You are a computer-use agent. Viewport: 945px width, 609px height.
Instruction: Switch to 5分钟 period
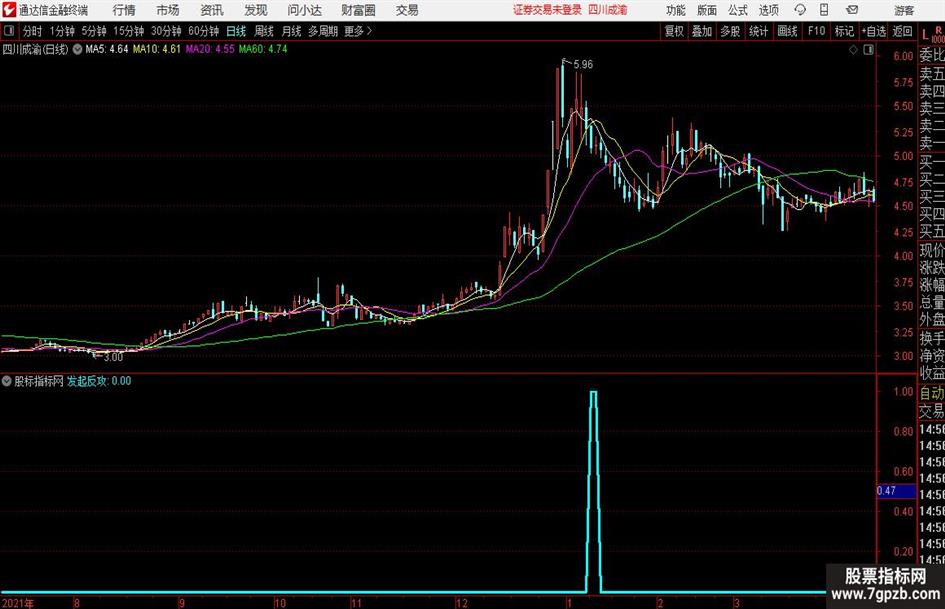[x=94, y=31]
